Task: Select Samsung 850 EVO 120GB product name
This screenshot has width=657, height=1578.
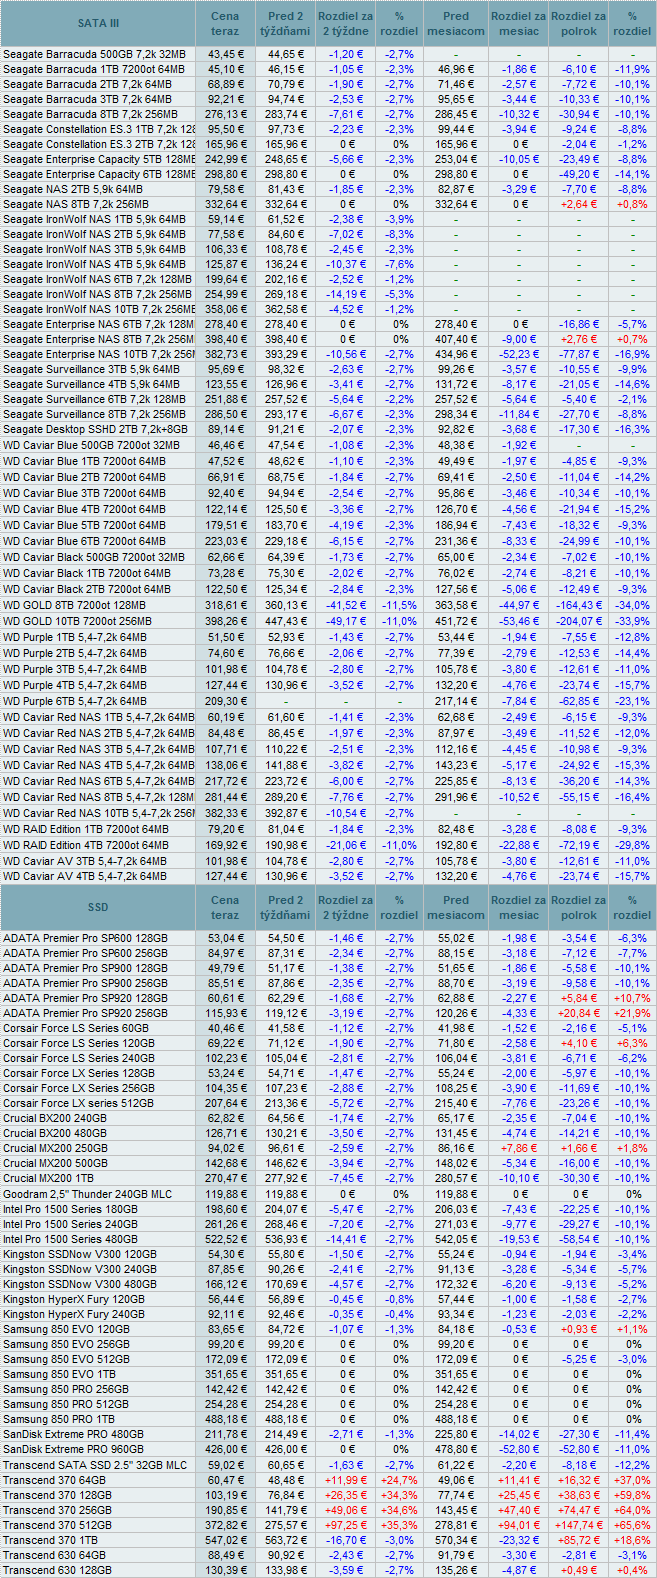Action: point(66,1329)
